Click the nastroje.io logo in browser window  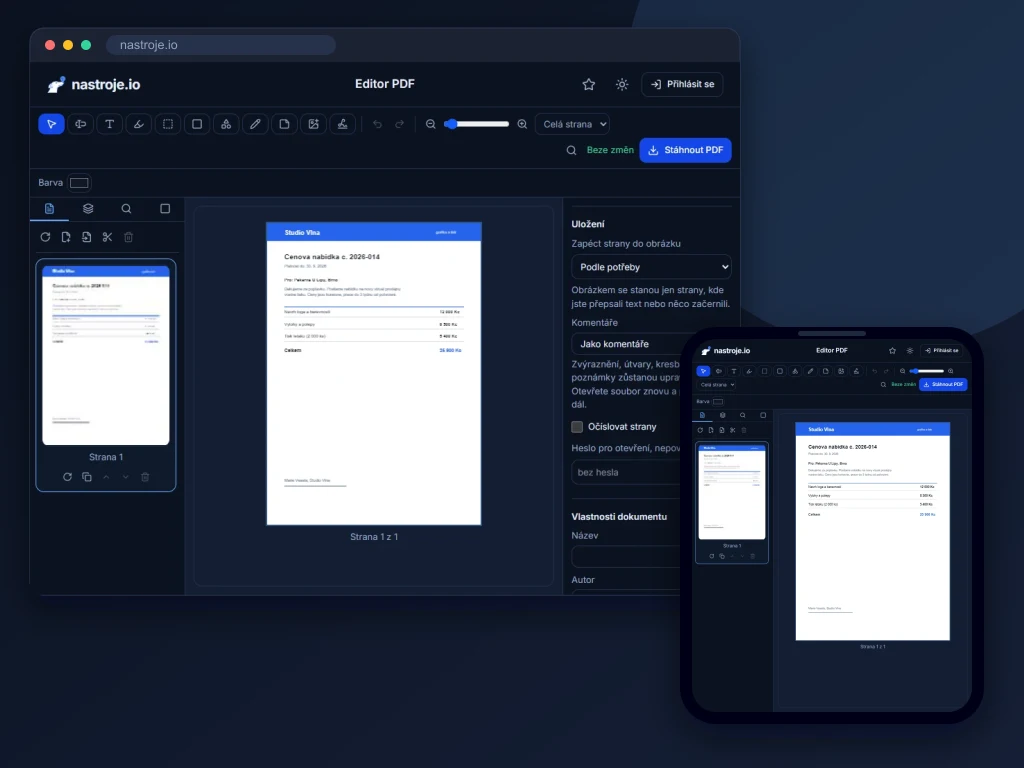[x=94, y=85]
